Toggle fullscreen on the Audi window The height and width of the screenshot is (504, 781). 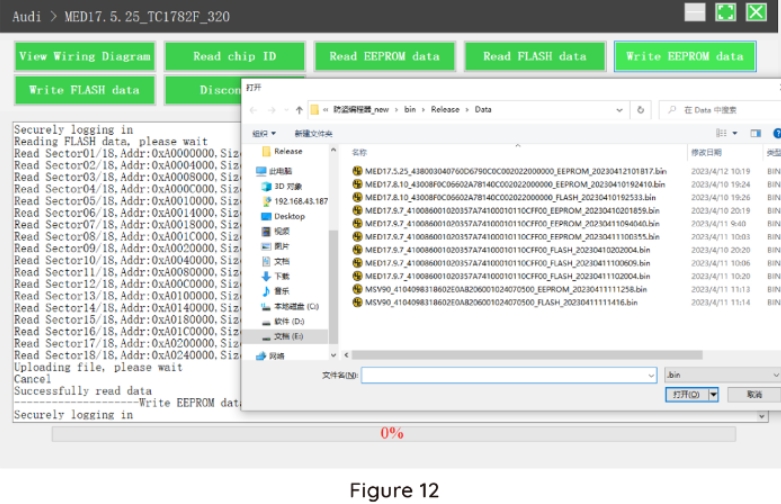[725, 12]
